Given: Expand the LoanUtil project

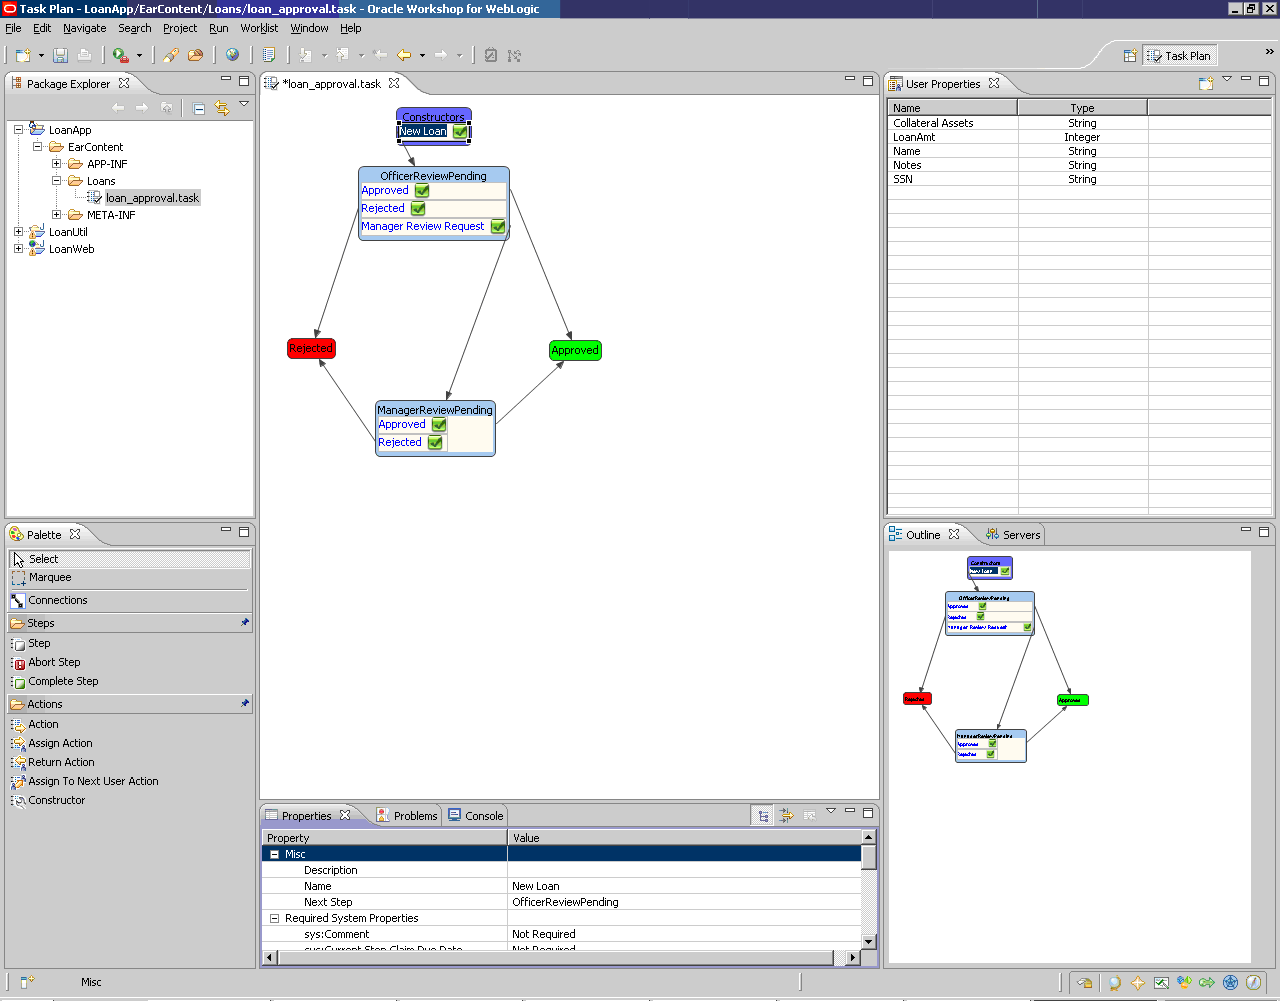Looking at the screenshot, I should coord(18,231).
